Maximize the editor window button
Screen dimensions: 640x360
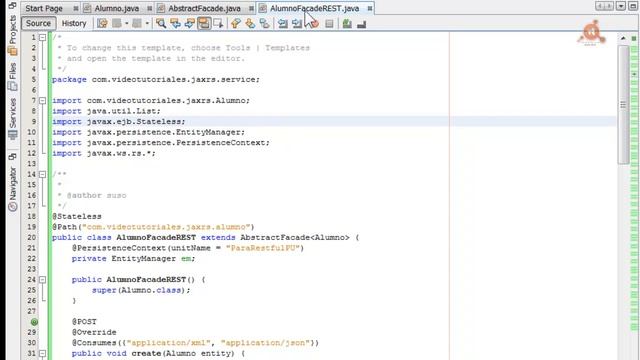click(633, 6)
